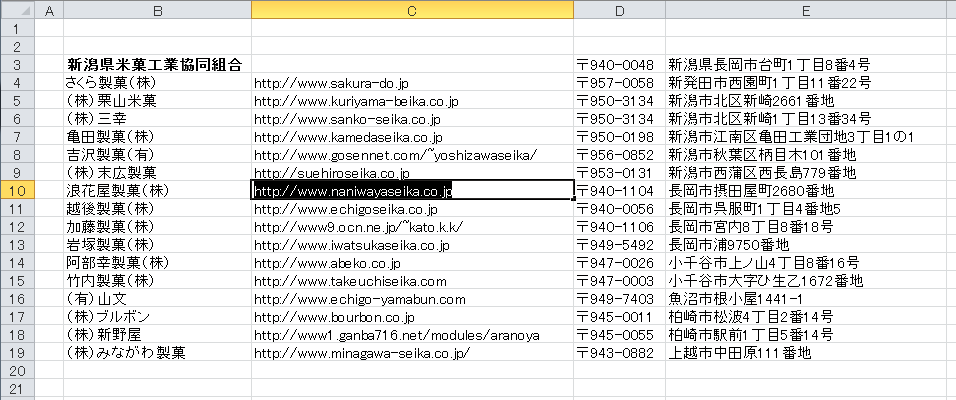Click the echigo-yamabun.com URL
Viewport: 956px width, 400px height.
click(x=360, y=299)
